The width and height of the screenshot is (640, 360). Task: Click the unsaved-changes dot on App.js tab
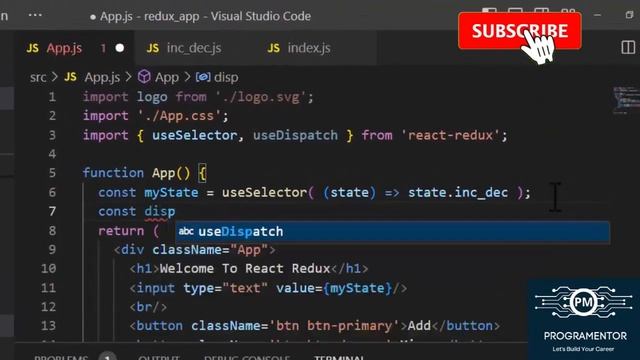coord(120,48)
